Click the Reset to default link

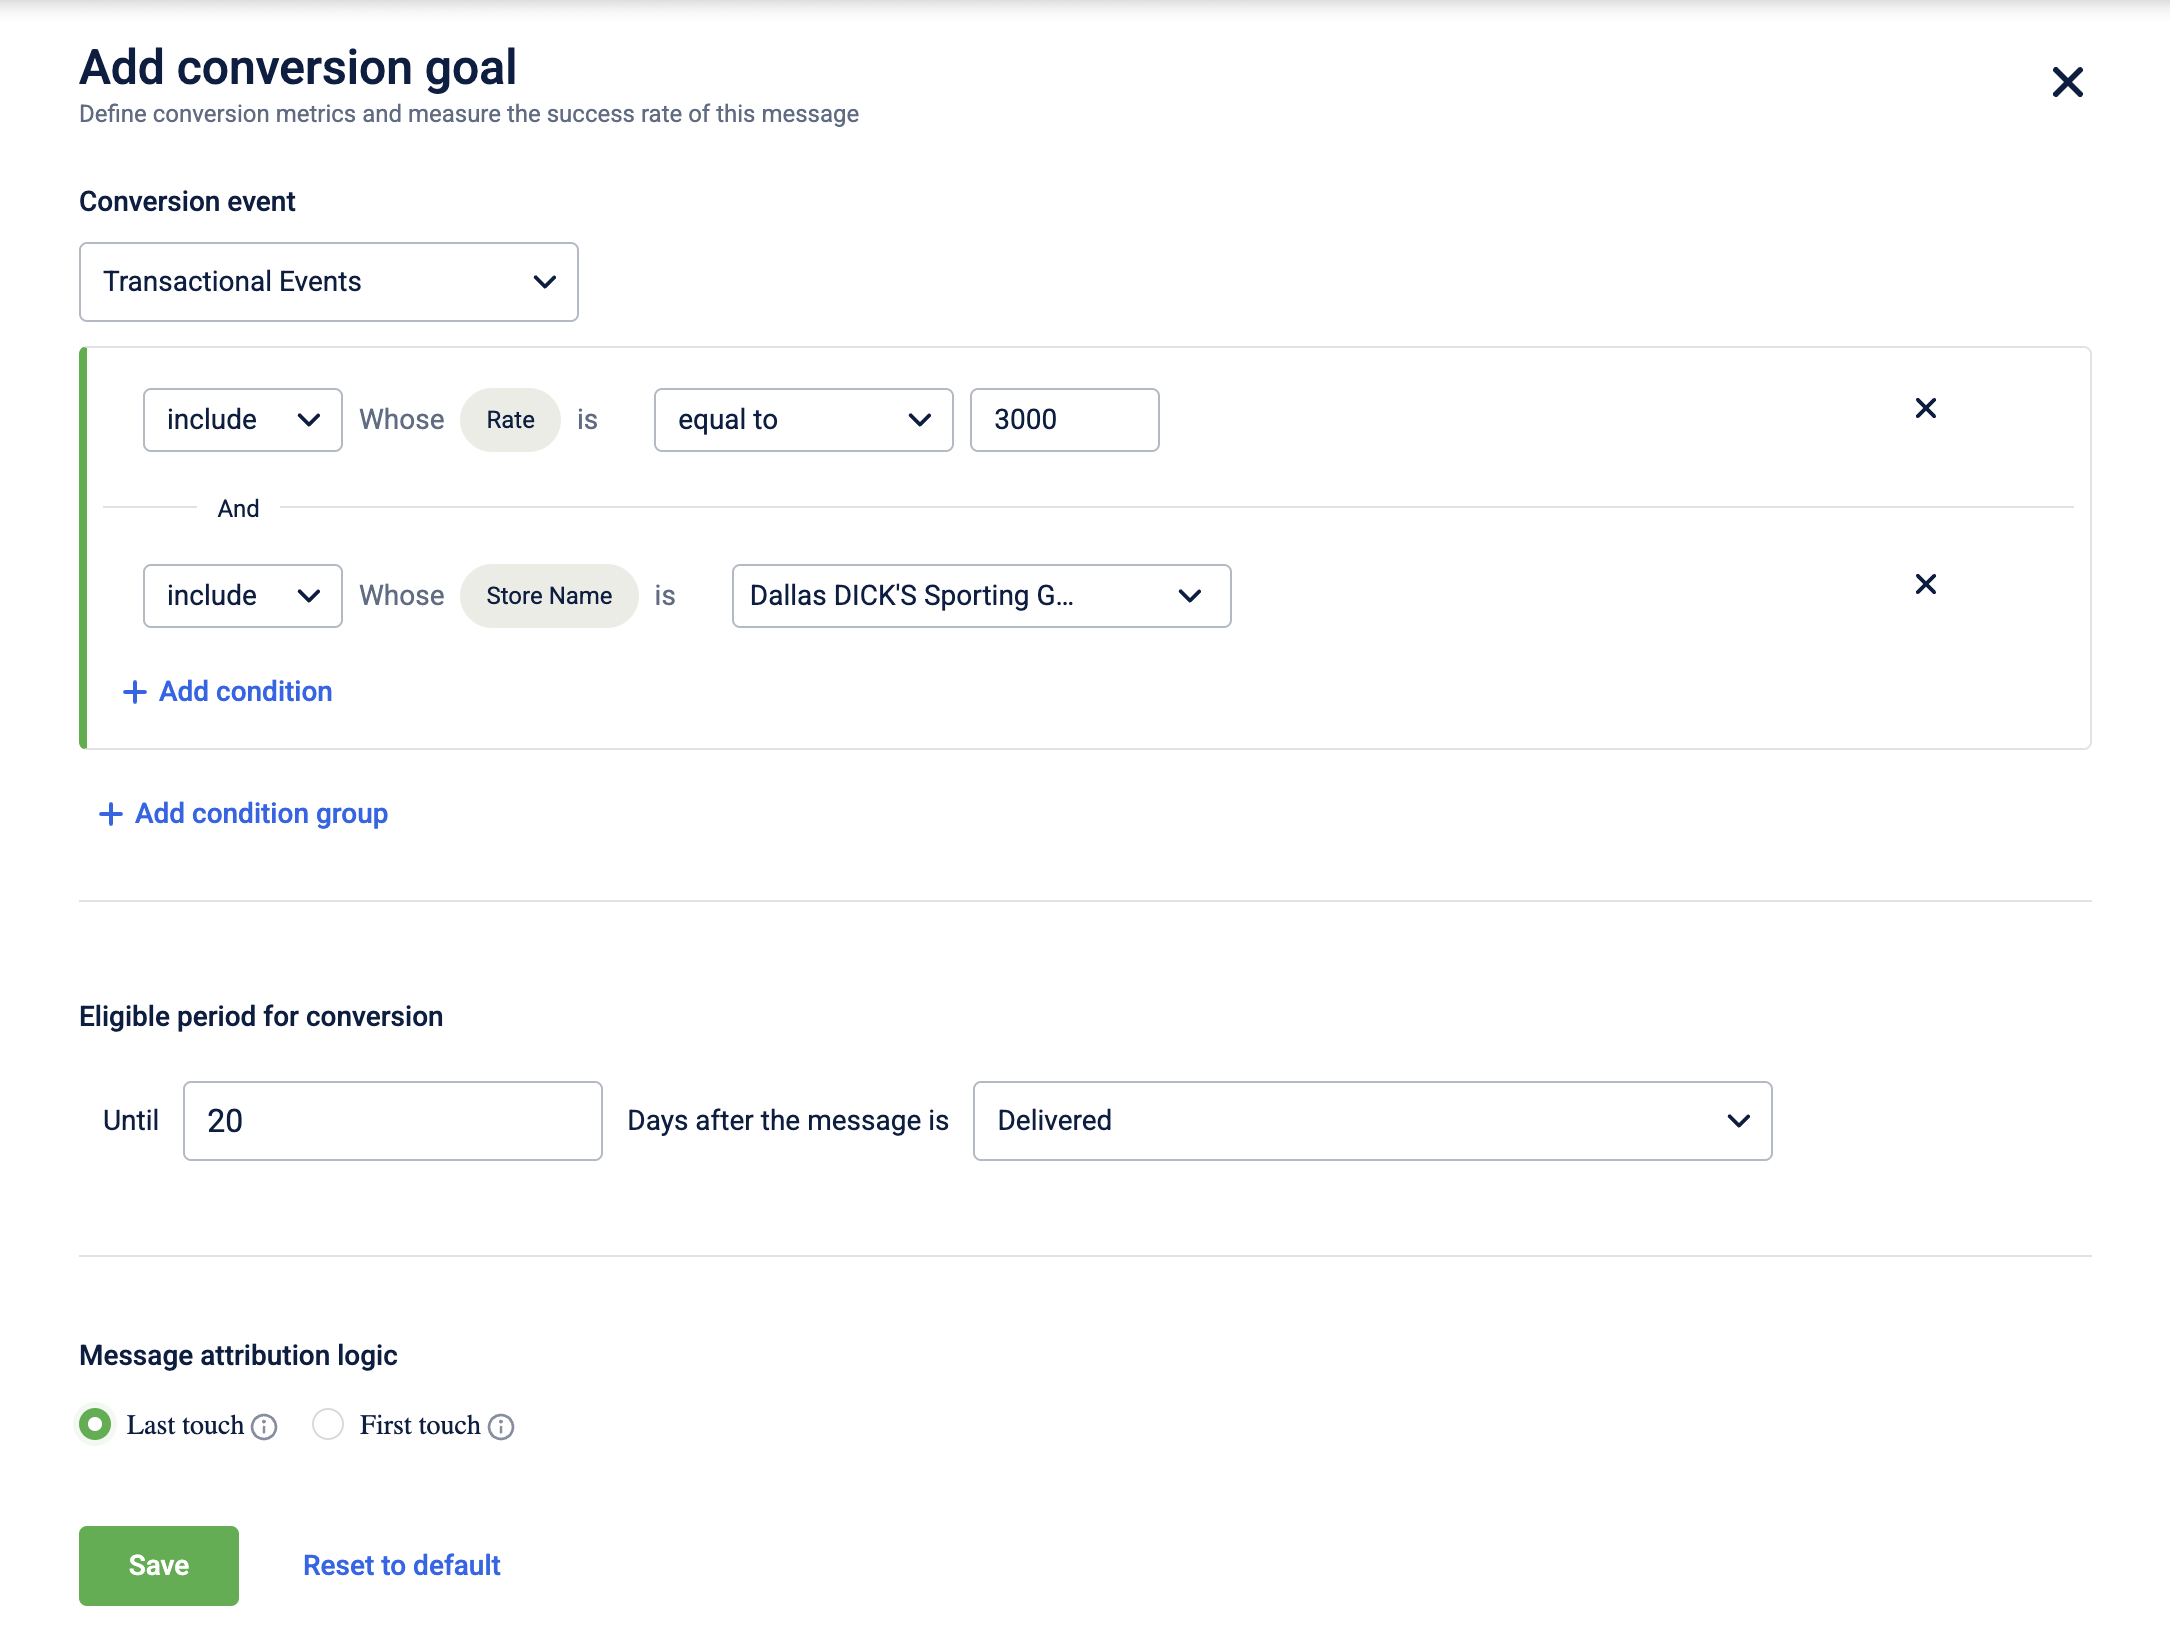click(x=401, y=1565)
